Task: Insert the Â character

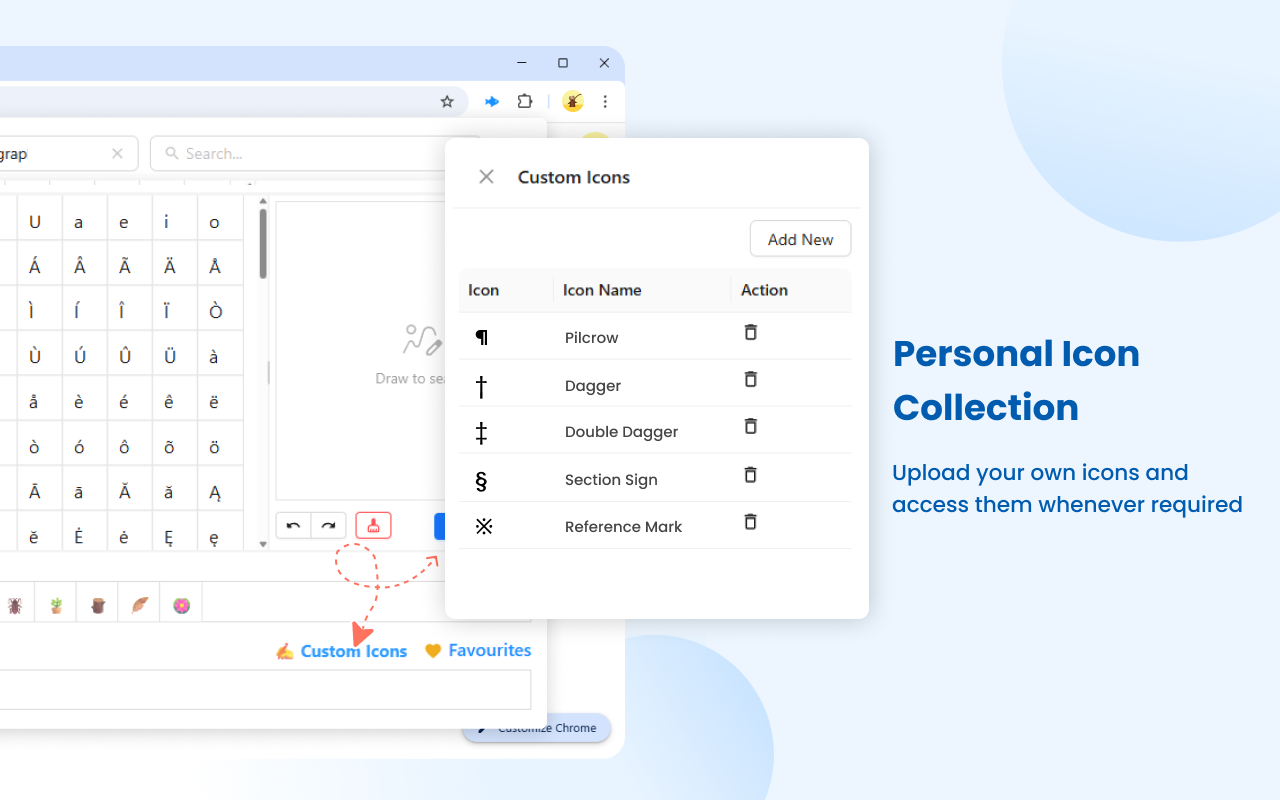Action: tap(79, 267)
